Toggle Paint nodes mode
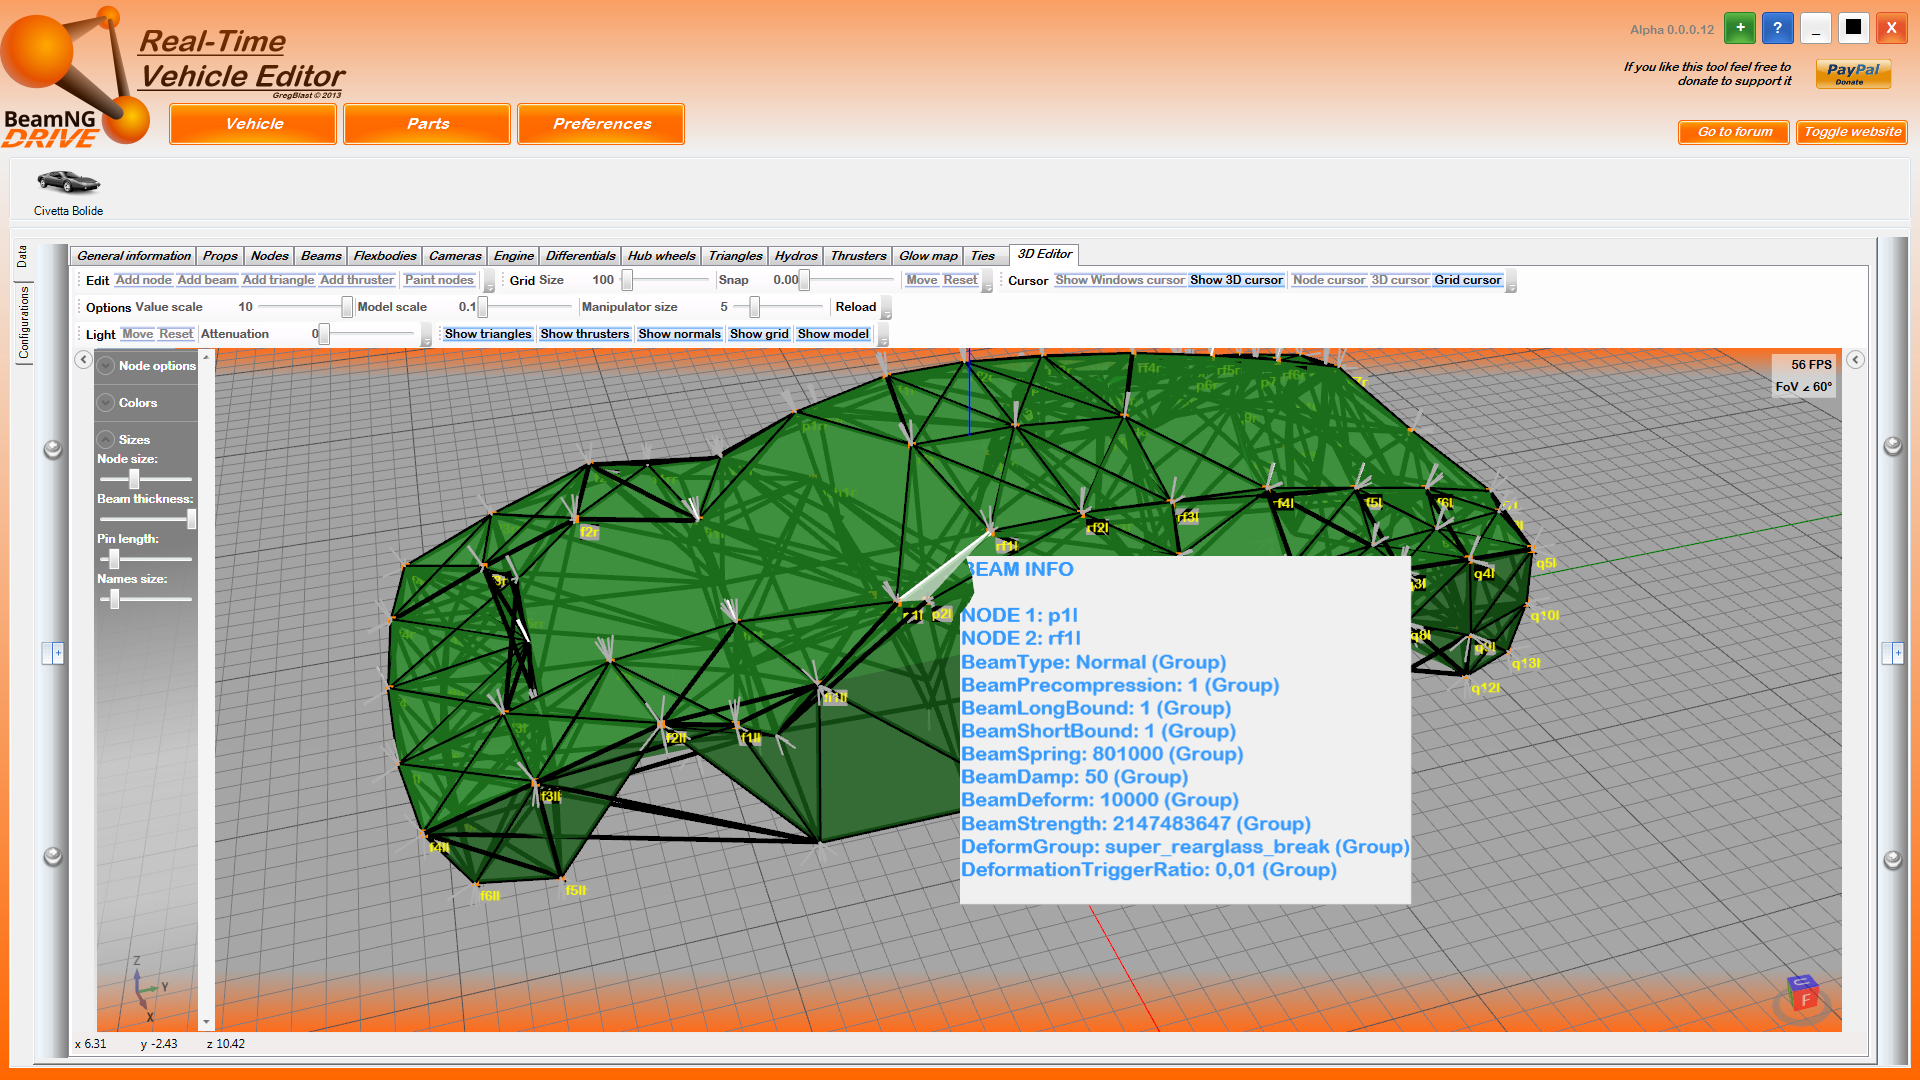This screenshot has width=1920, height=1080. tap(439, 280)
